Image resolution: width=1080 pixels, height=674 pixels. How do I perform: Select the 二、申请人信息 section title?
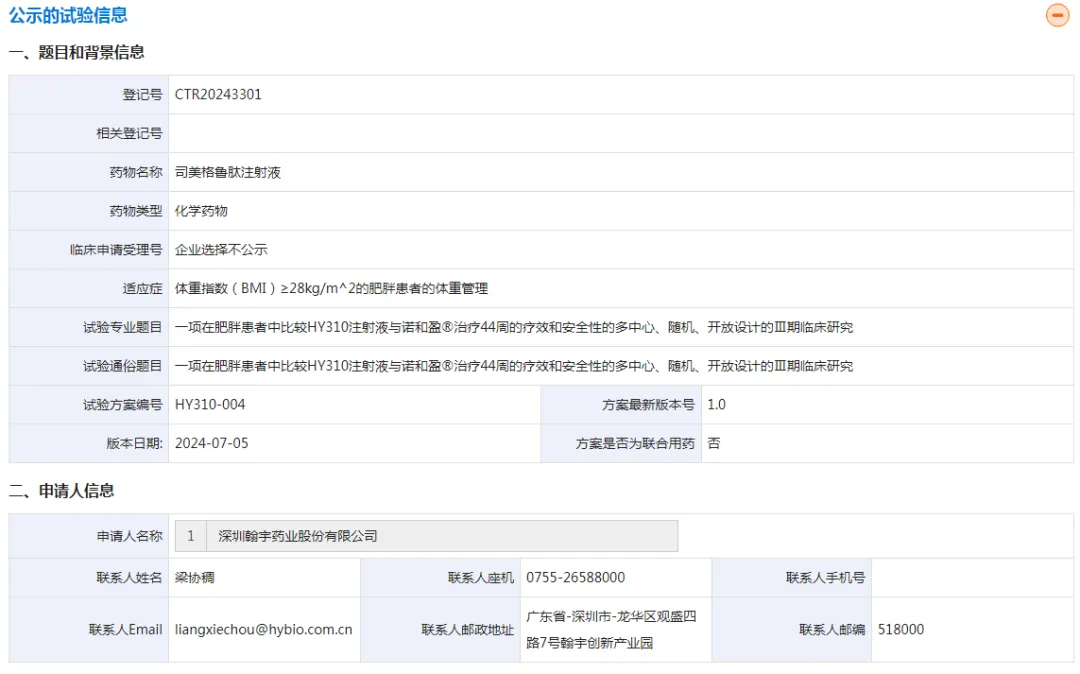62,491
